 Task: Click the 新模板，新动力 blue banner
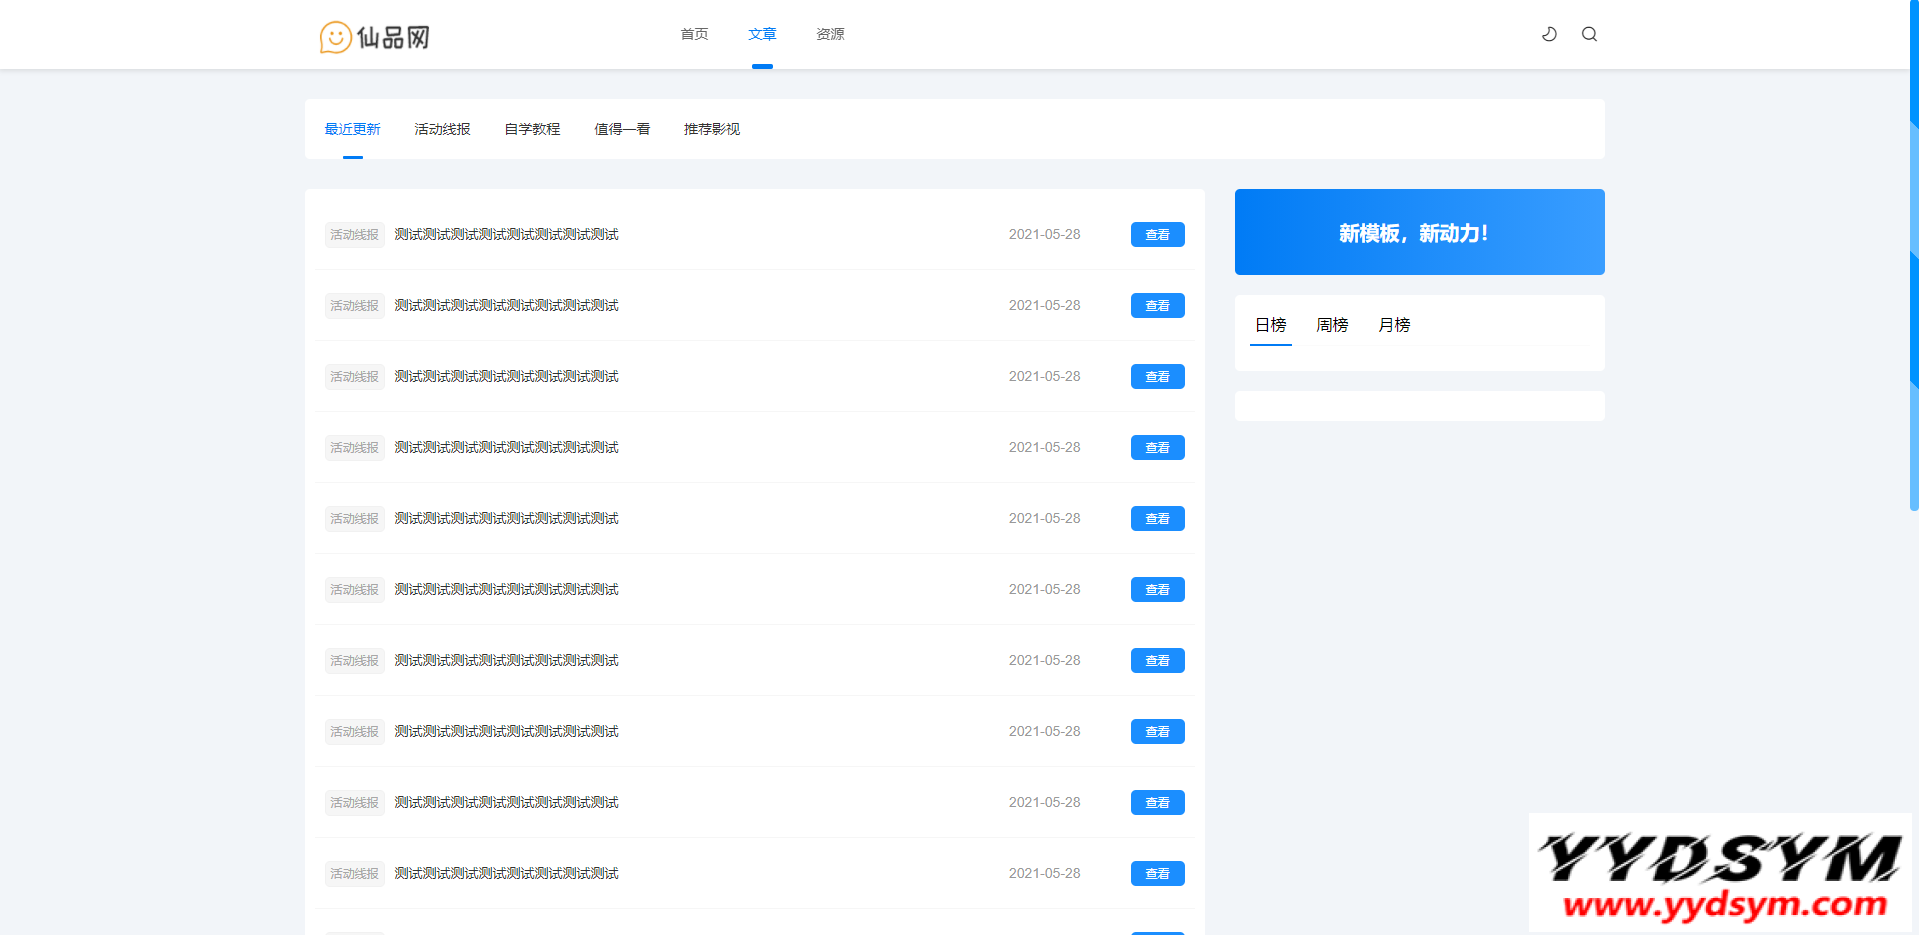coord(1419,232)
